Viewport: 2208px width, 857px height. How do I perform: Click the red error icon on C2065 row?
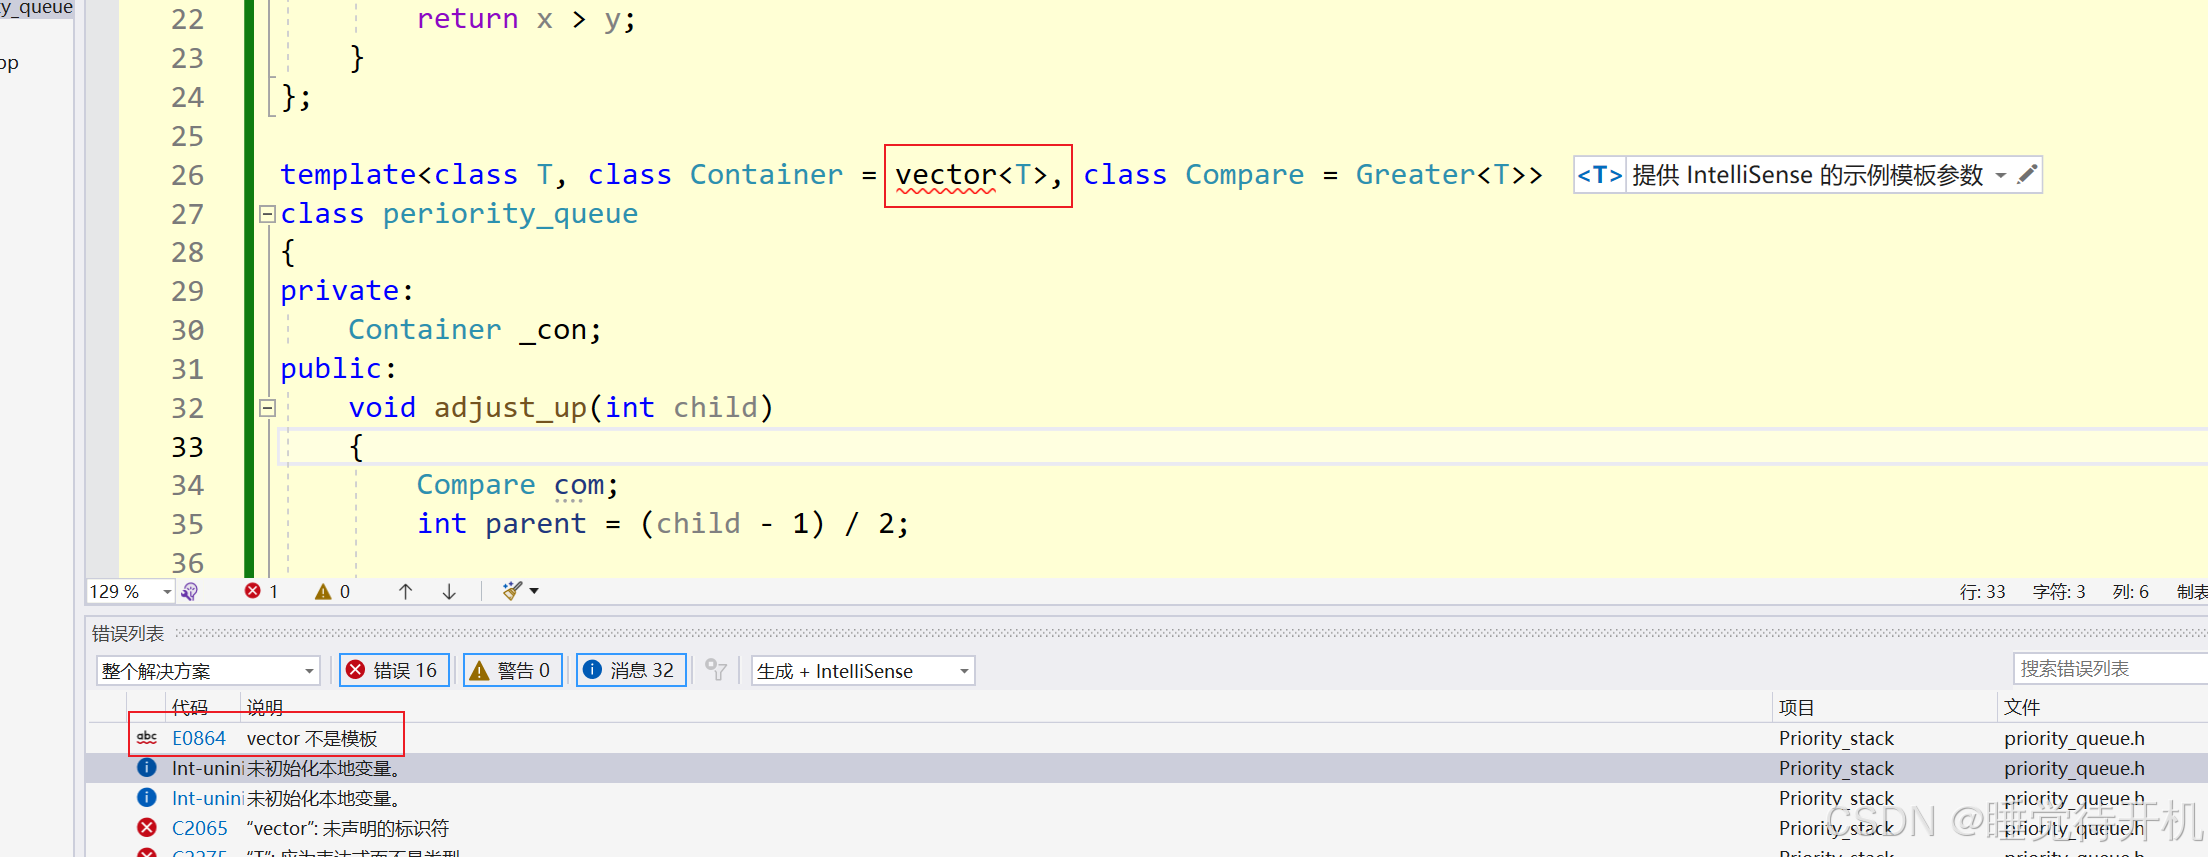coord(147,828)
